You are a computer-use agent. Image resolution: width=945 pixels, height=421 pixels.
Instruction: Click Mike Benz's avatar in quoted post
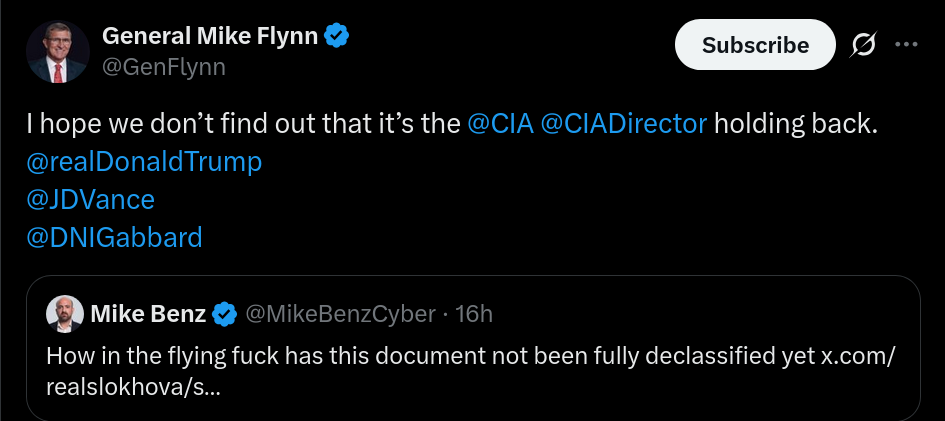click(x=64, y=314)
